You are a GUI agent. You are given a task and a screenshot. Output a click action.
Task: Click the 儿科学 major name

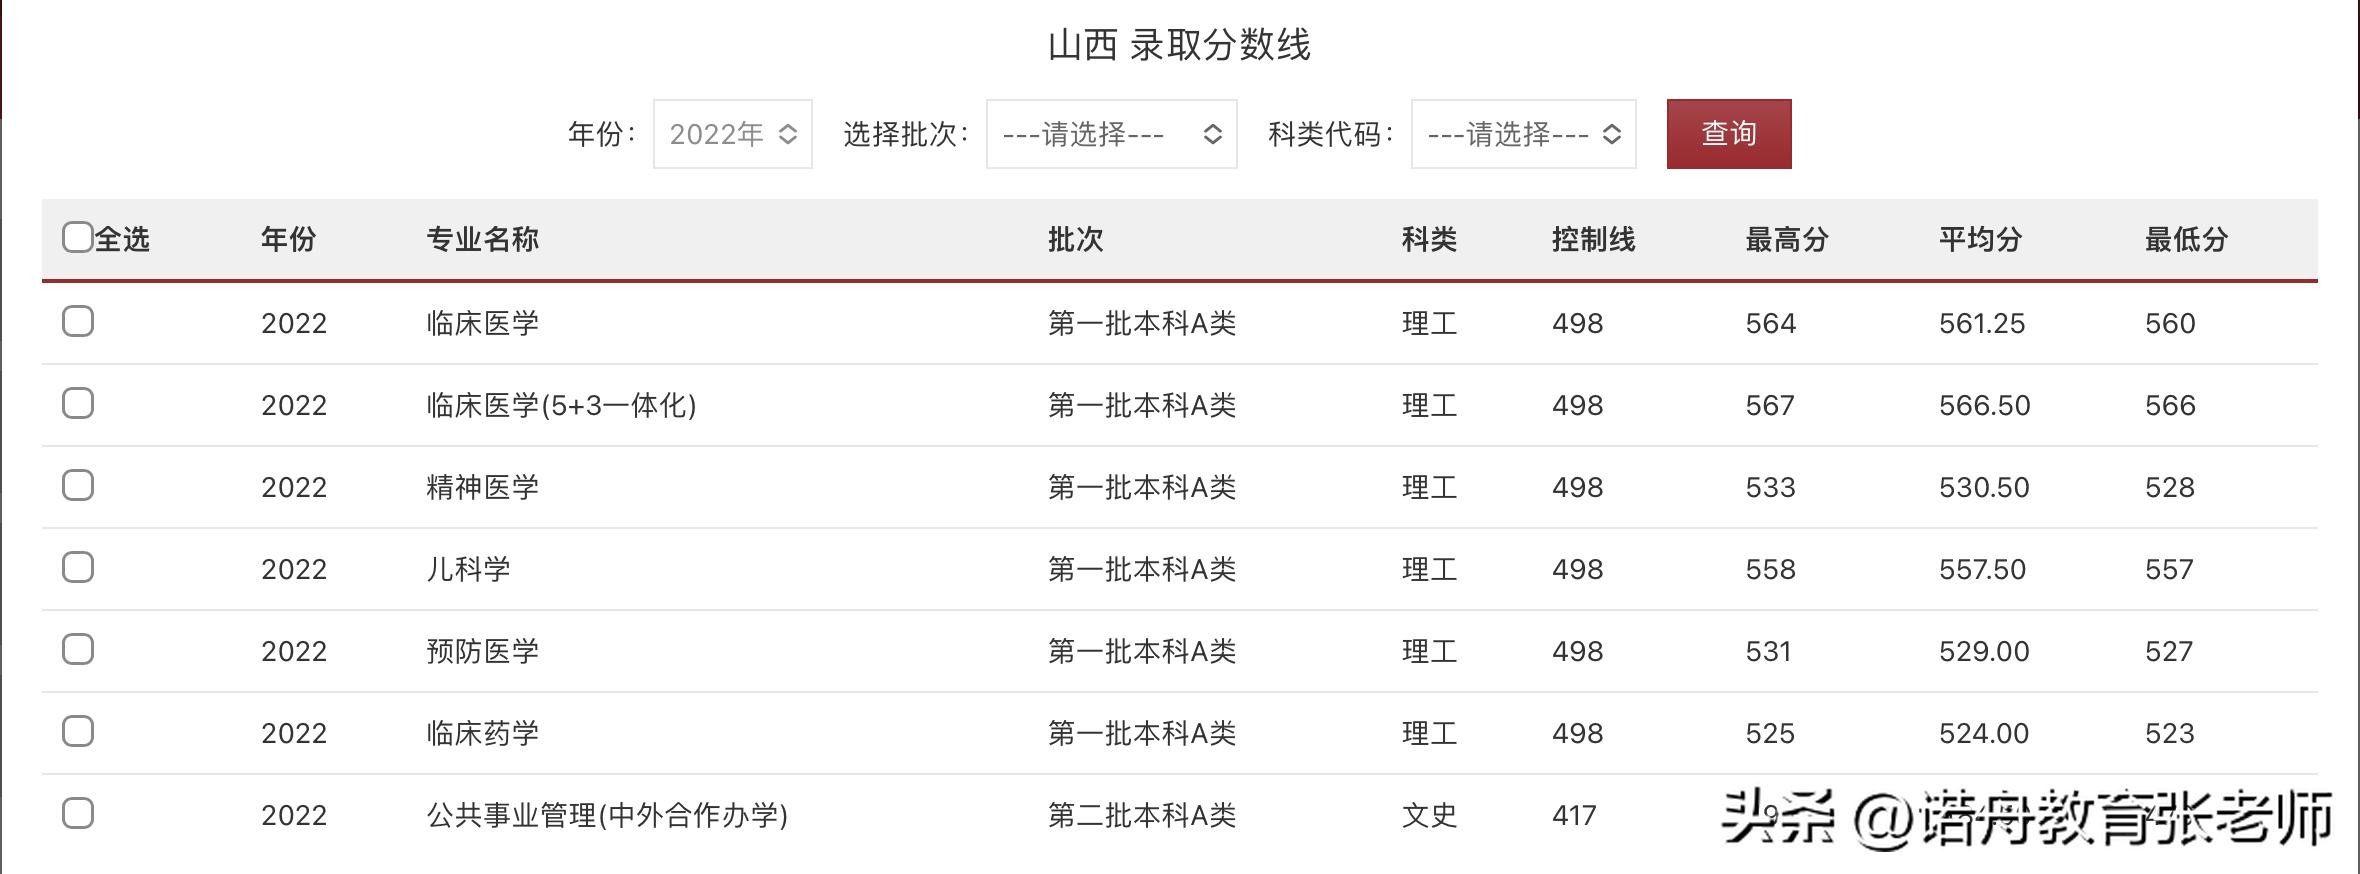(x=469, y=570)
